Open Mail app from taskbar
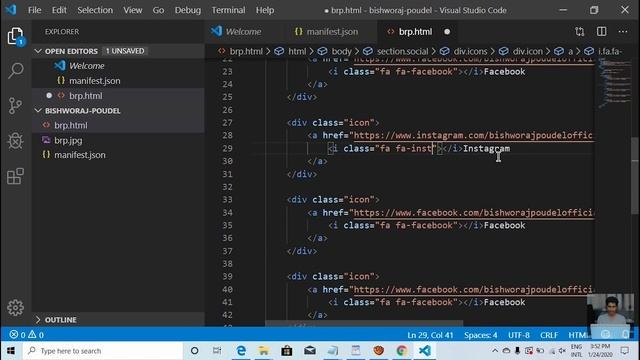This screenshot has width=640, height=360. [x=310, y=351]
